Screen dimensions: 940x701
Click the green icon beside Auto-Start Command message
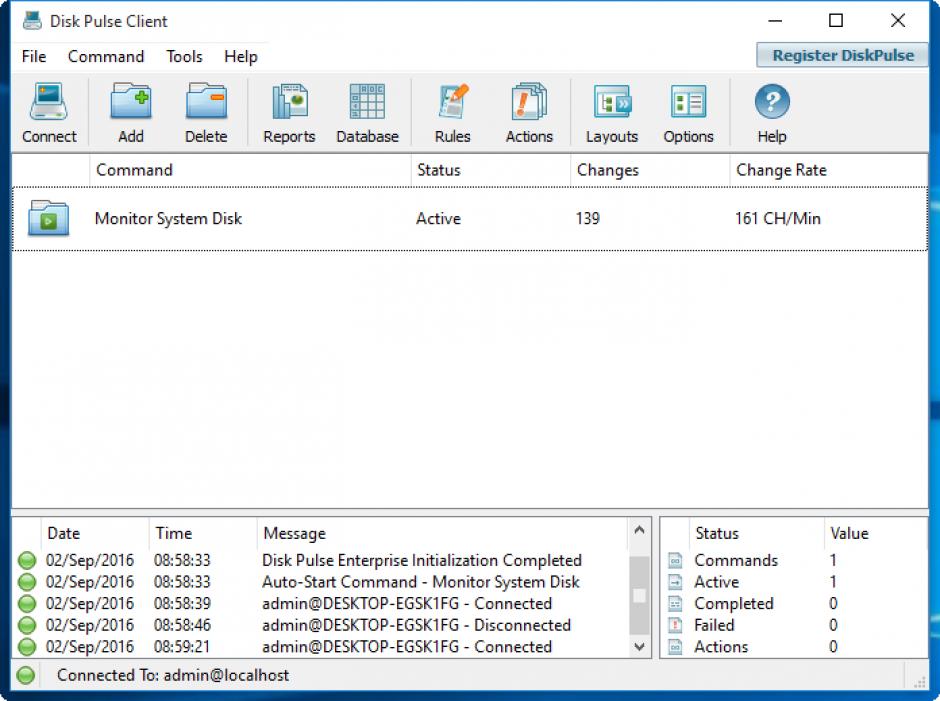pyautogui.click(x=27, y=582)
